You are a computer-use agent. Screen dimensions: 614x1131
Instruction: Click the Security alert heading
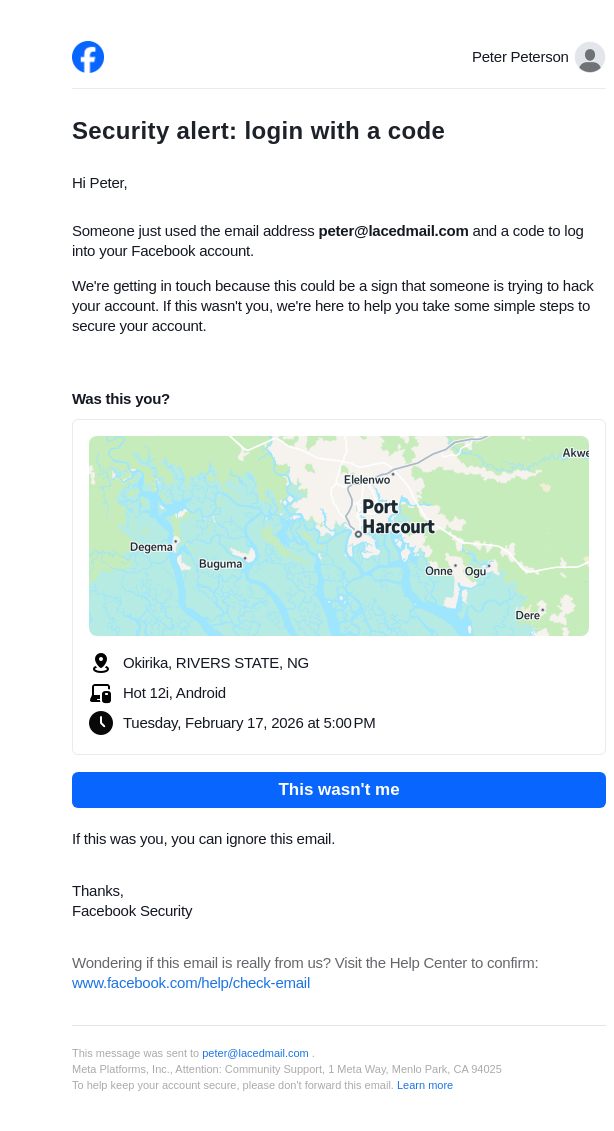coord(258,131)
